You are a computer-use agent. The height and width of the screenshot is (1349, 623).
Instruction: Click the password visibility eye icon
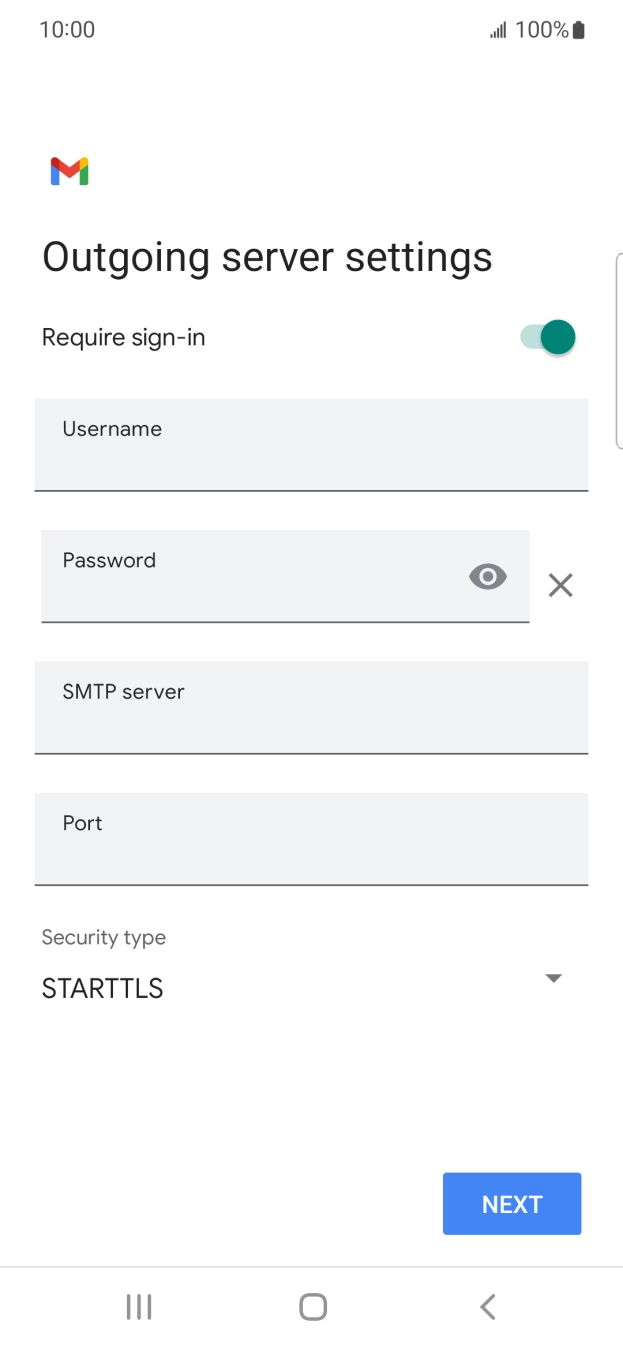tap(487, 576)
